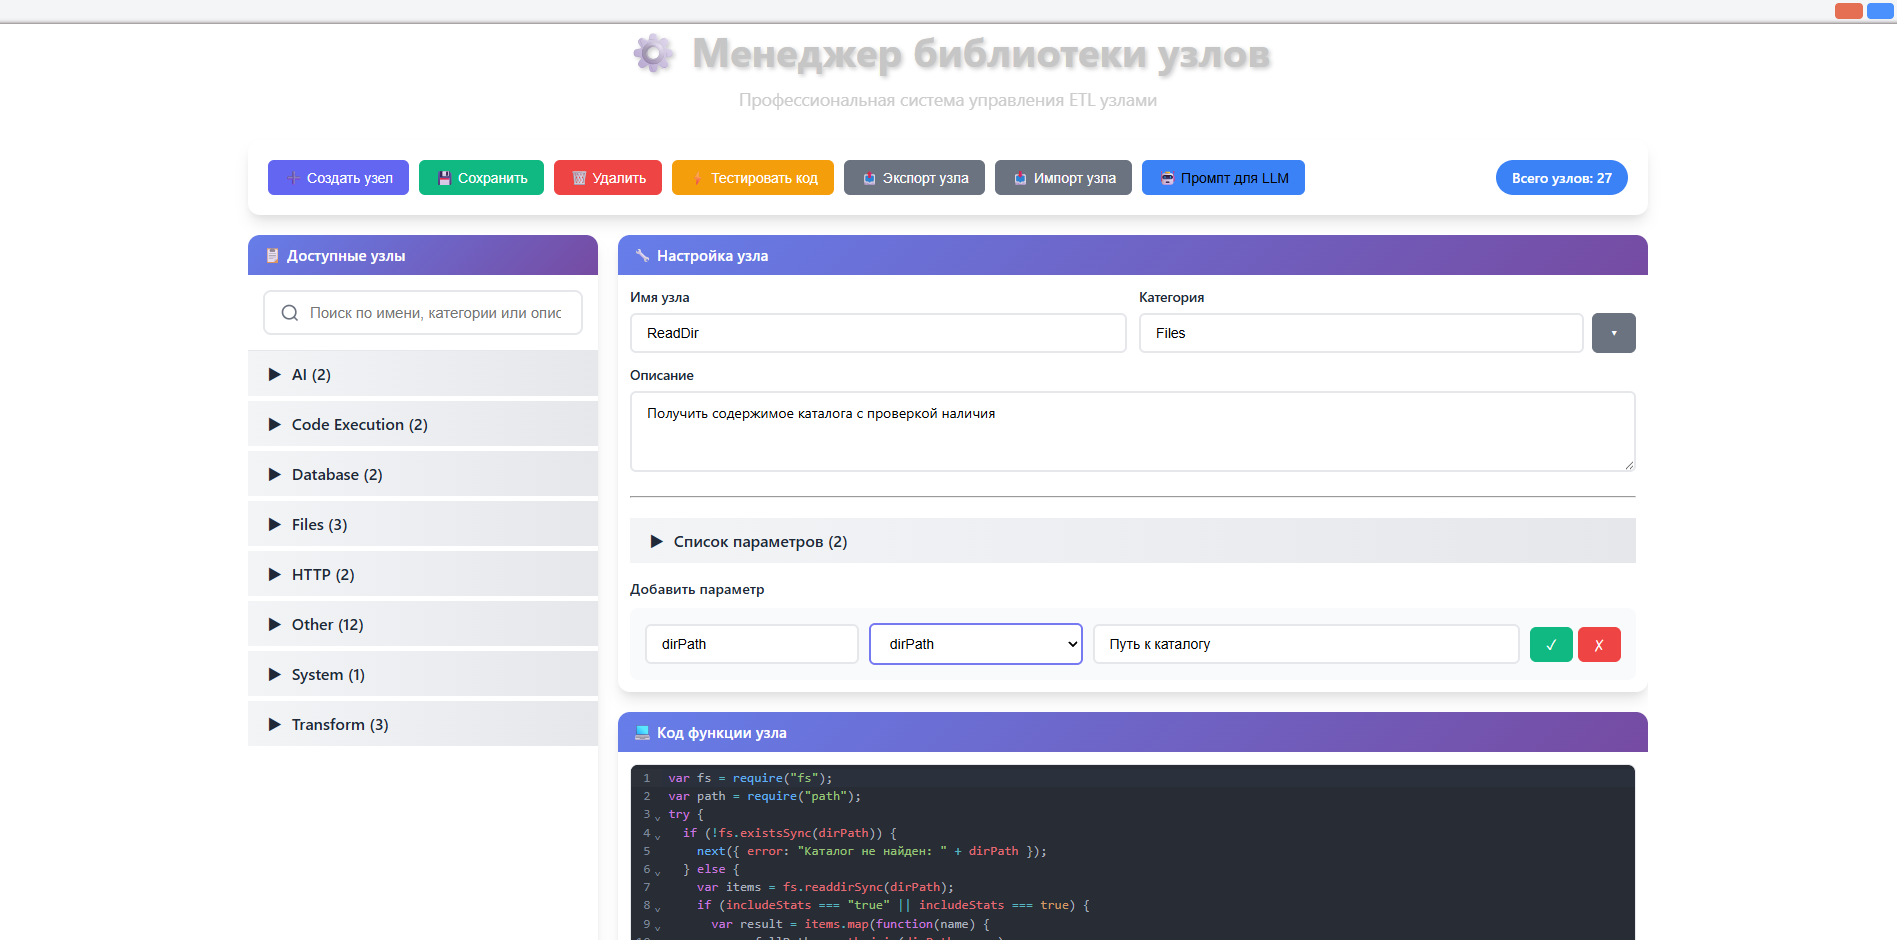Click the Всего узлов: 27 badge
Image resolution: width=1897 pixels, height=940 pixels.
tap(1561, 178)
